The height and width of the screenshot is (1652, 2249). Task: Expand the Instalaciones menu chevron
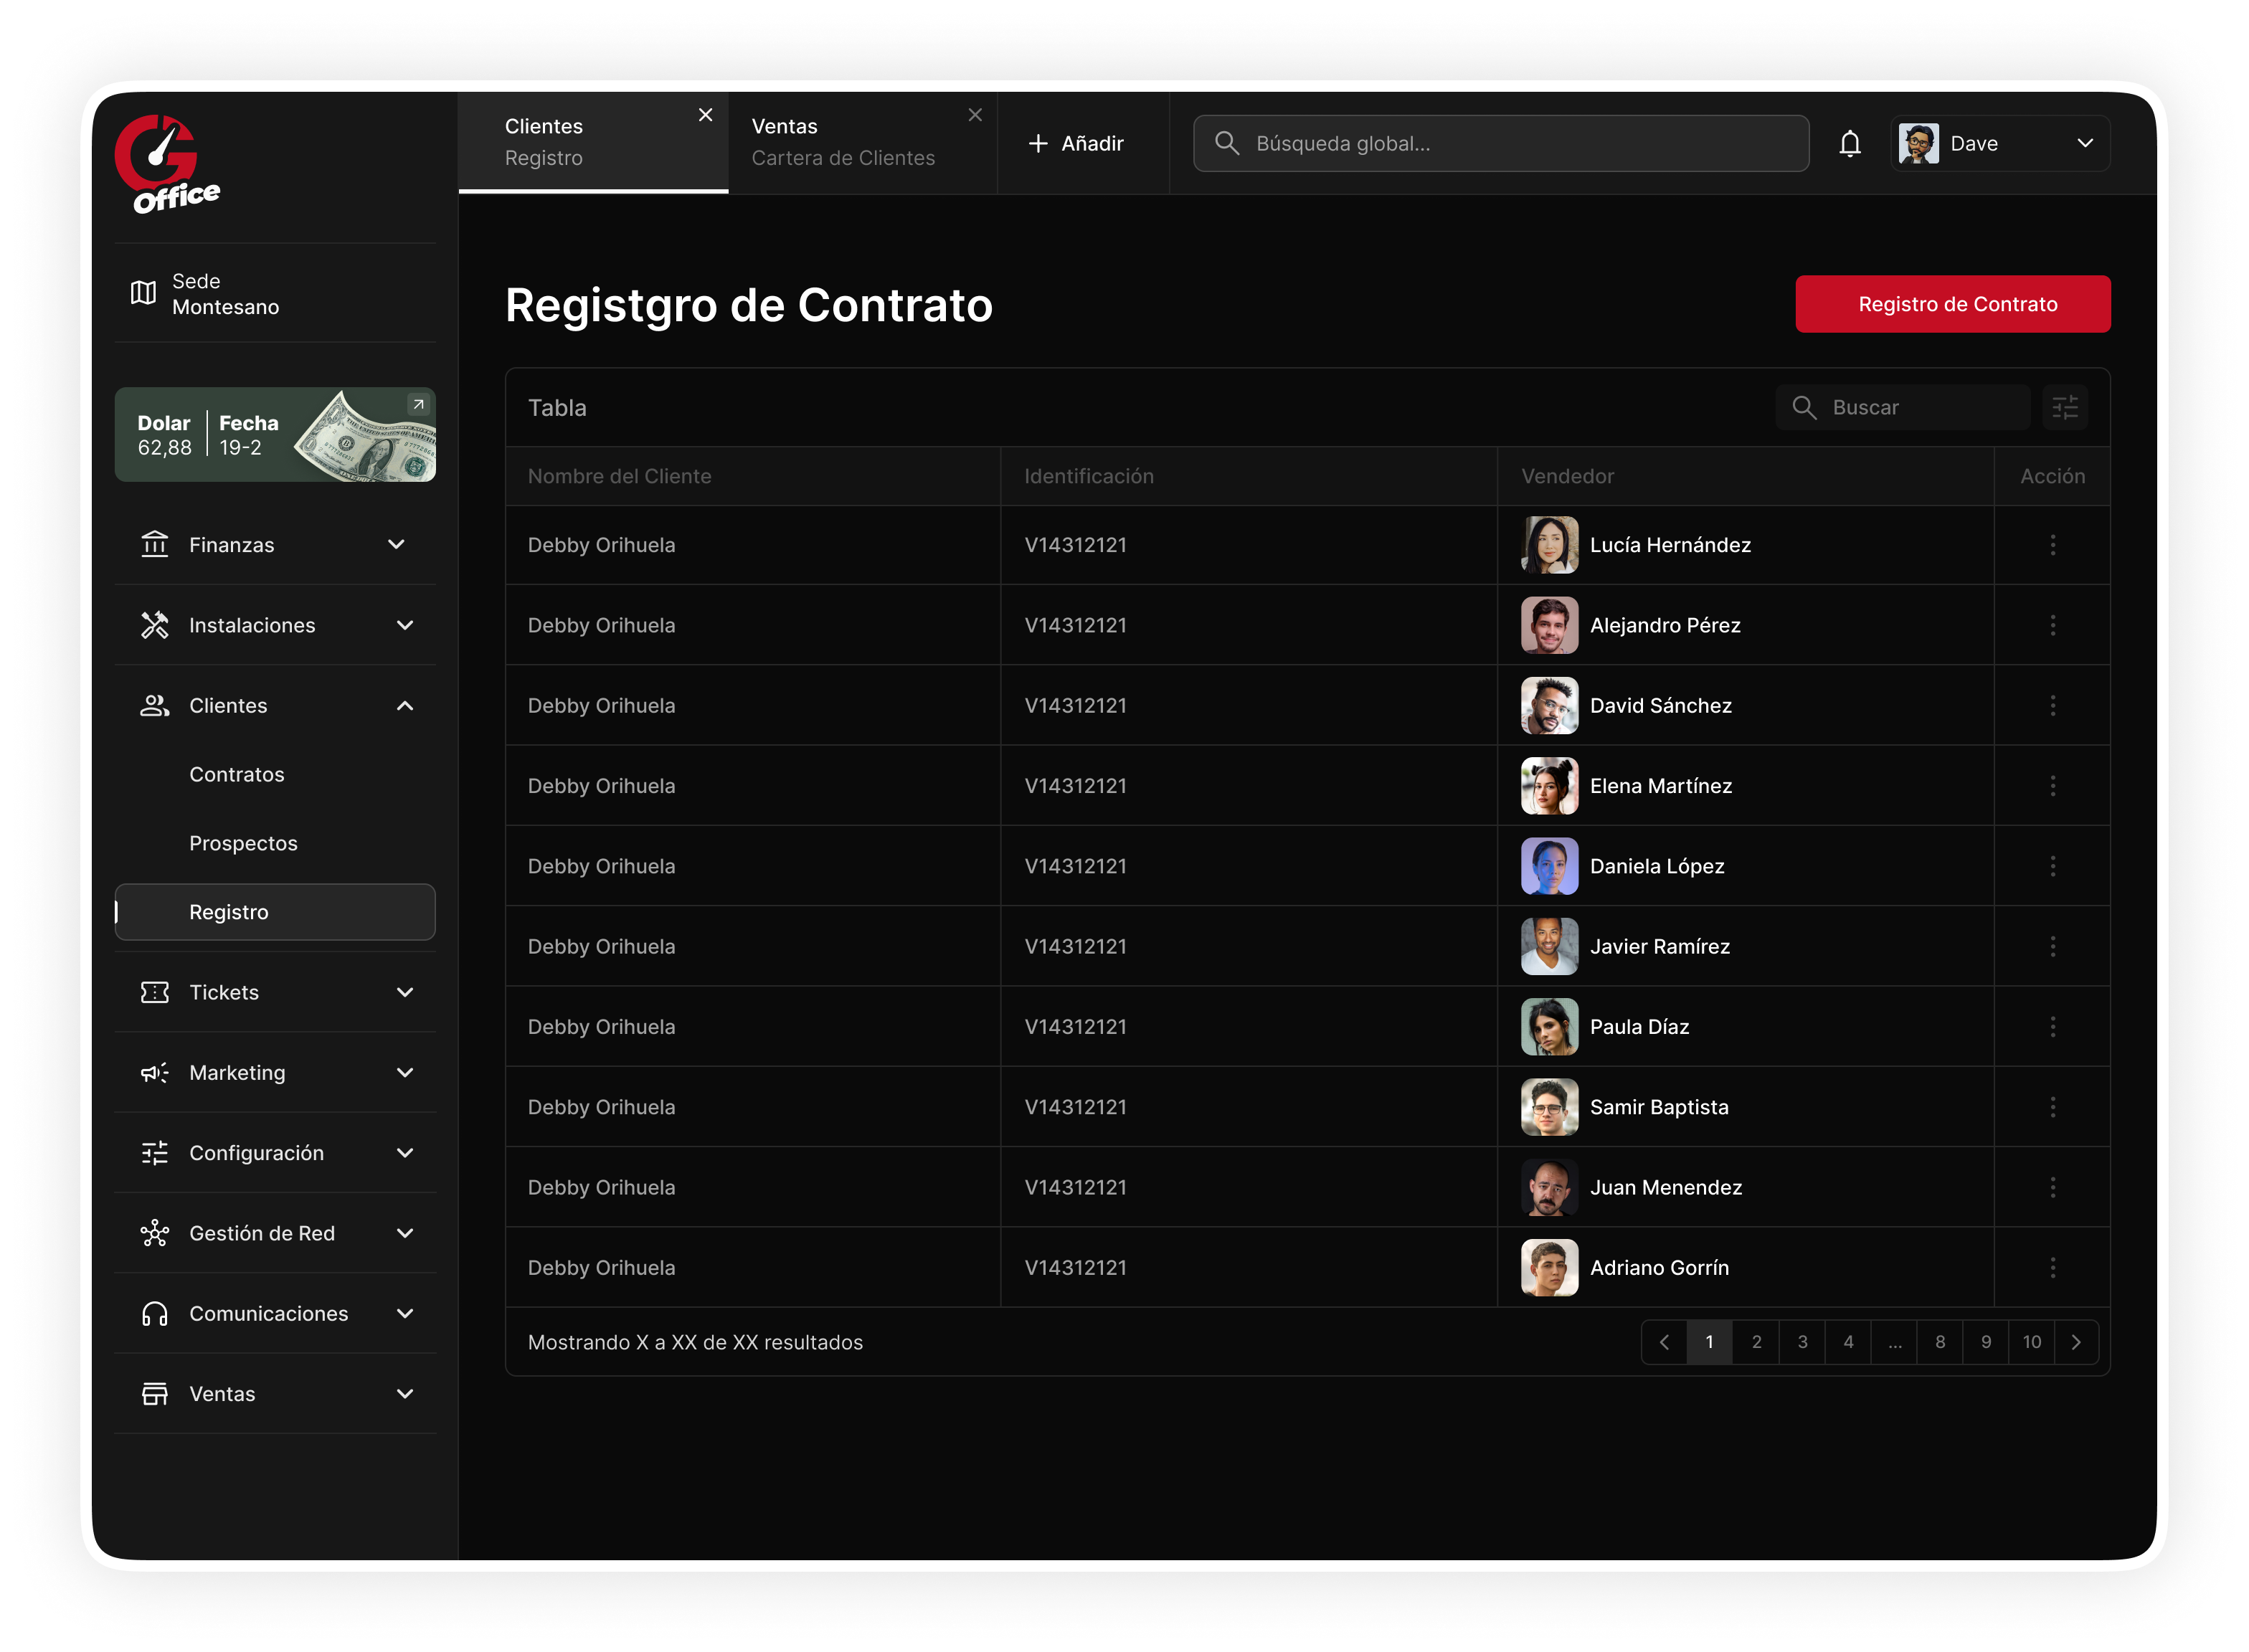point(404,625)
